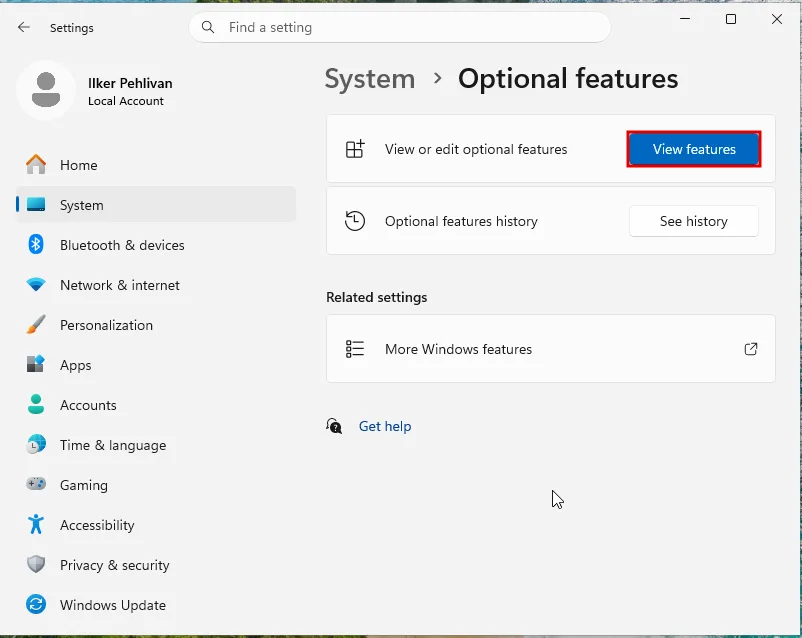Click the Apps icon in sidebar
802x638 pixels.
(36, 364)
